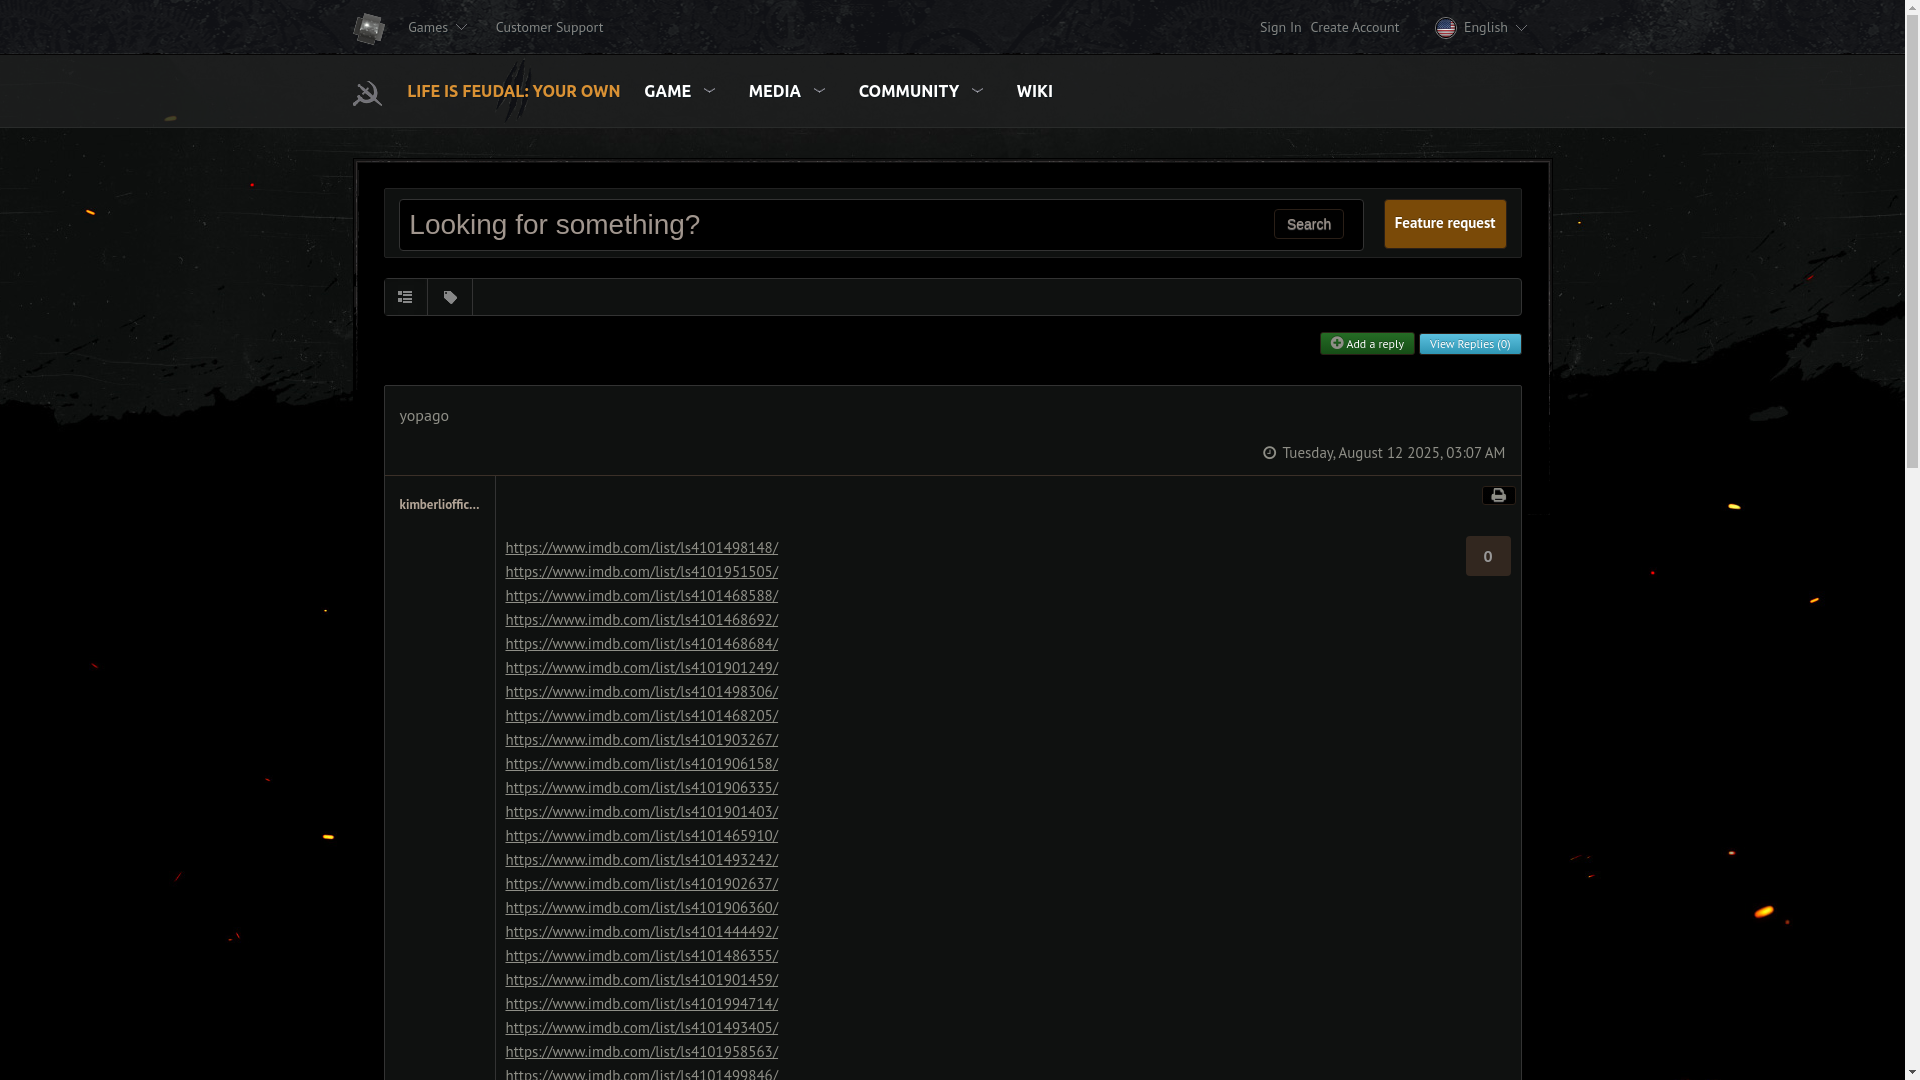
Task: Open link ending ls4101903267/
Action: click(x=641, y=740)
